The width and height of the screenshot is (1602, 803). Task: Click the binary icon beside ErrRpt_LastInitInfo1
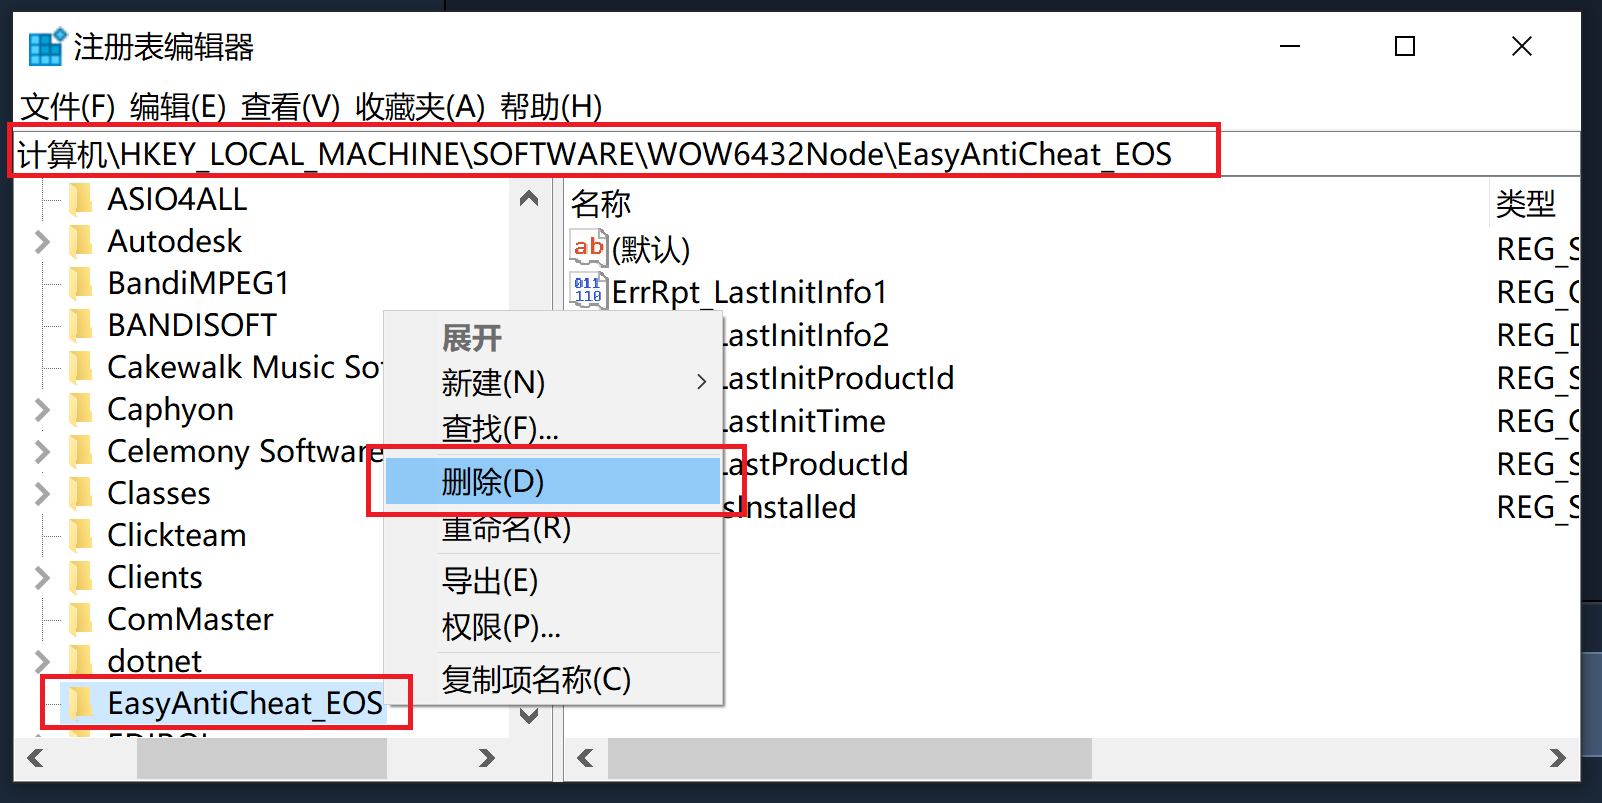(589, 291)
